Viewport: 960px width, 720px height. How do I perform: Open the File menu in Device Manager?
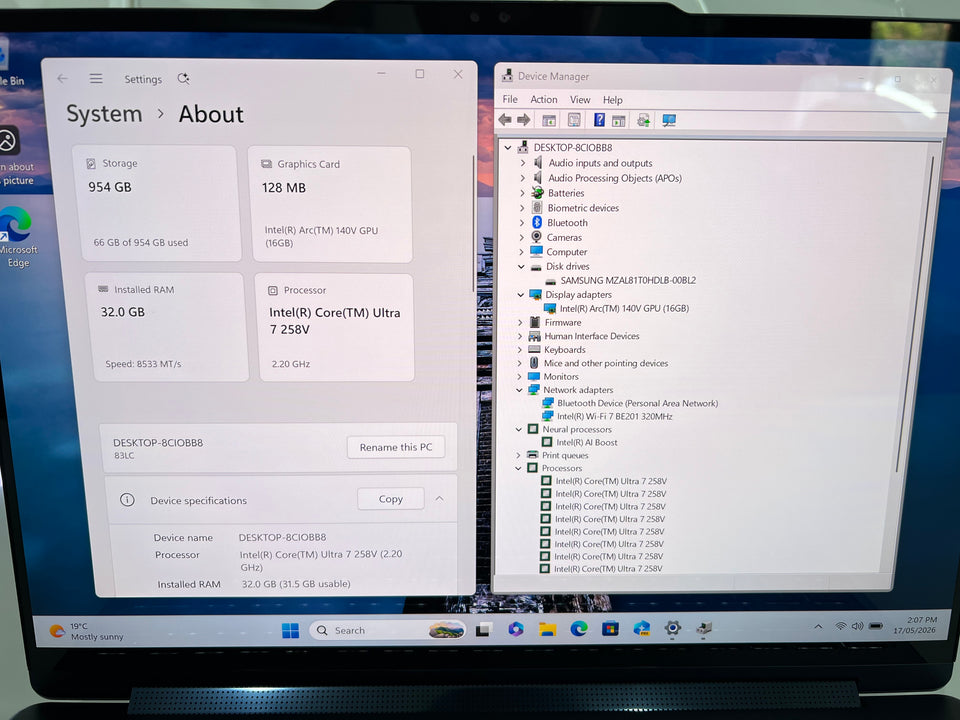tap(510, 99)
